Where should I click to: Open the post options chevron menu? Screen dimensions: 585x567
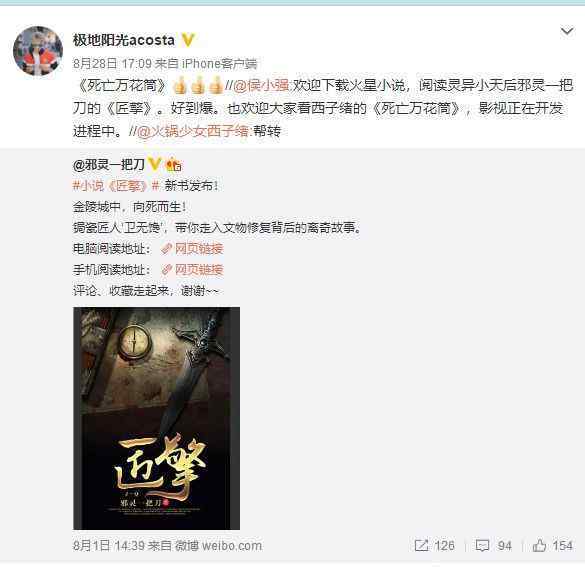[x=567, y=31]
